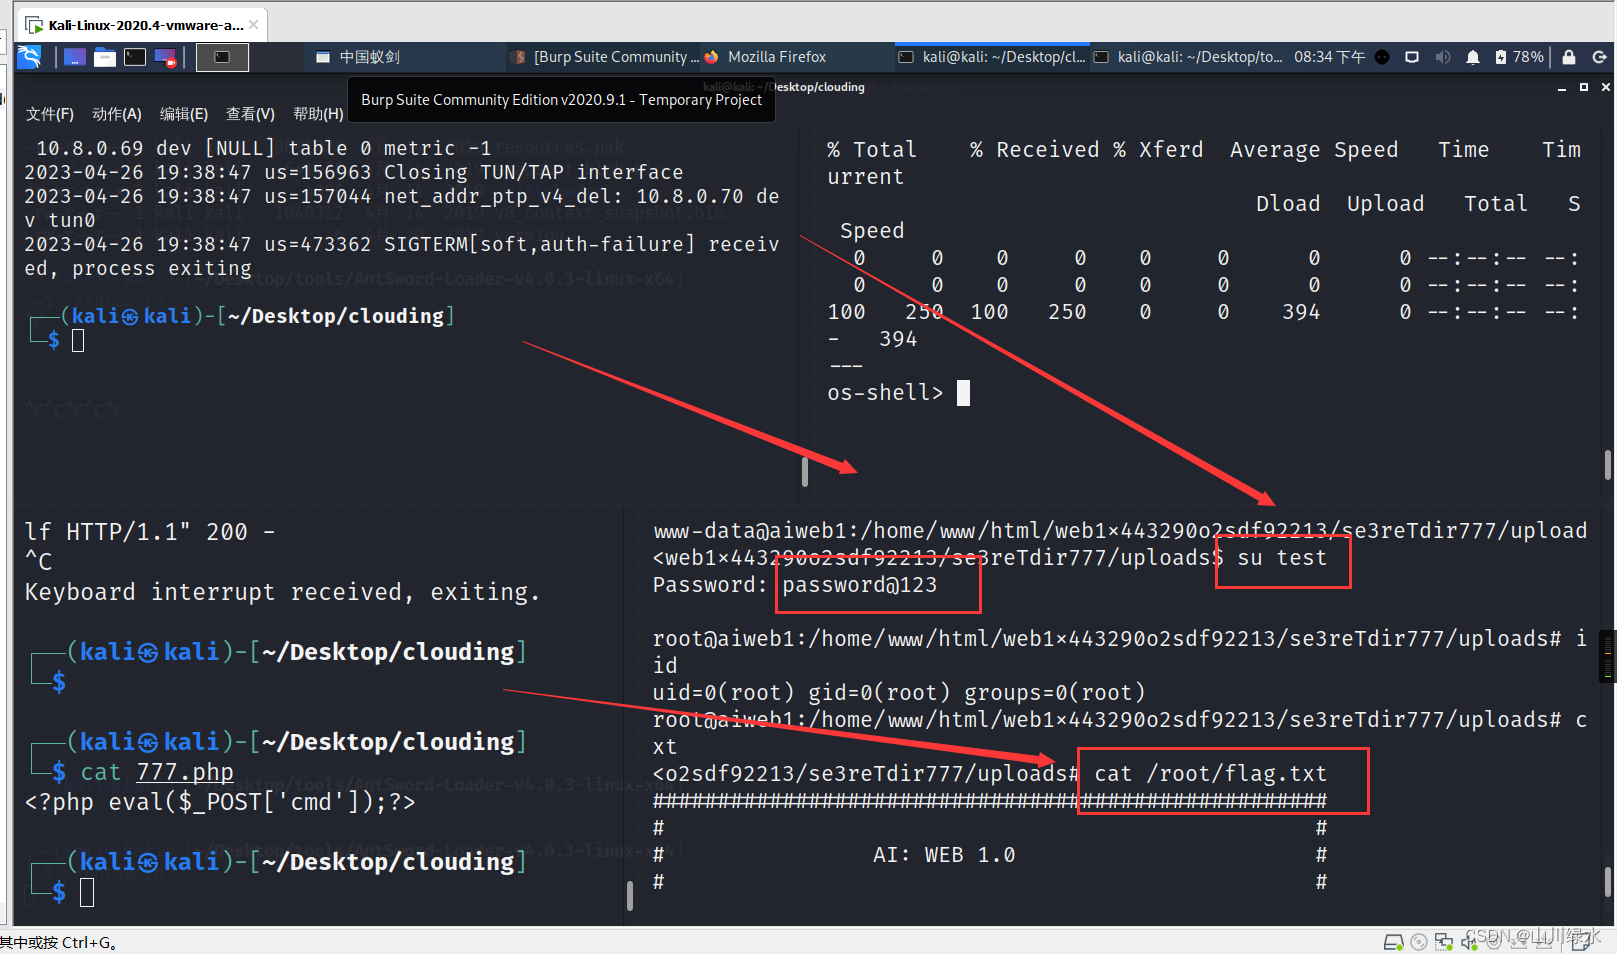Click the VMware CD/DVD status icon
The image size is (1617, 954).
coord(1419,942)
